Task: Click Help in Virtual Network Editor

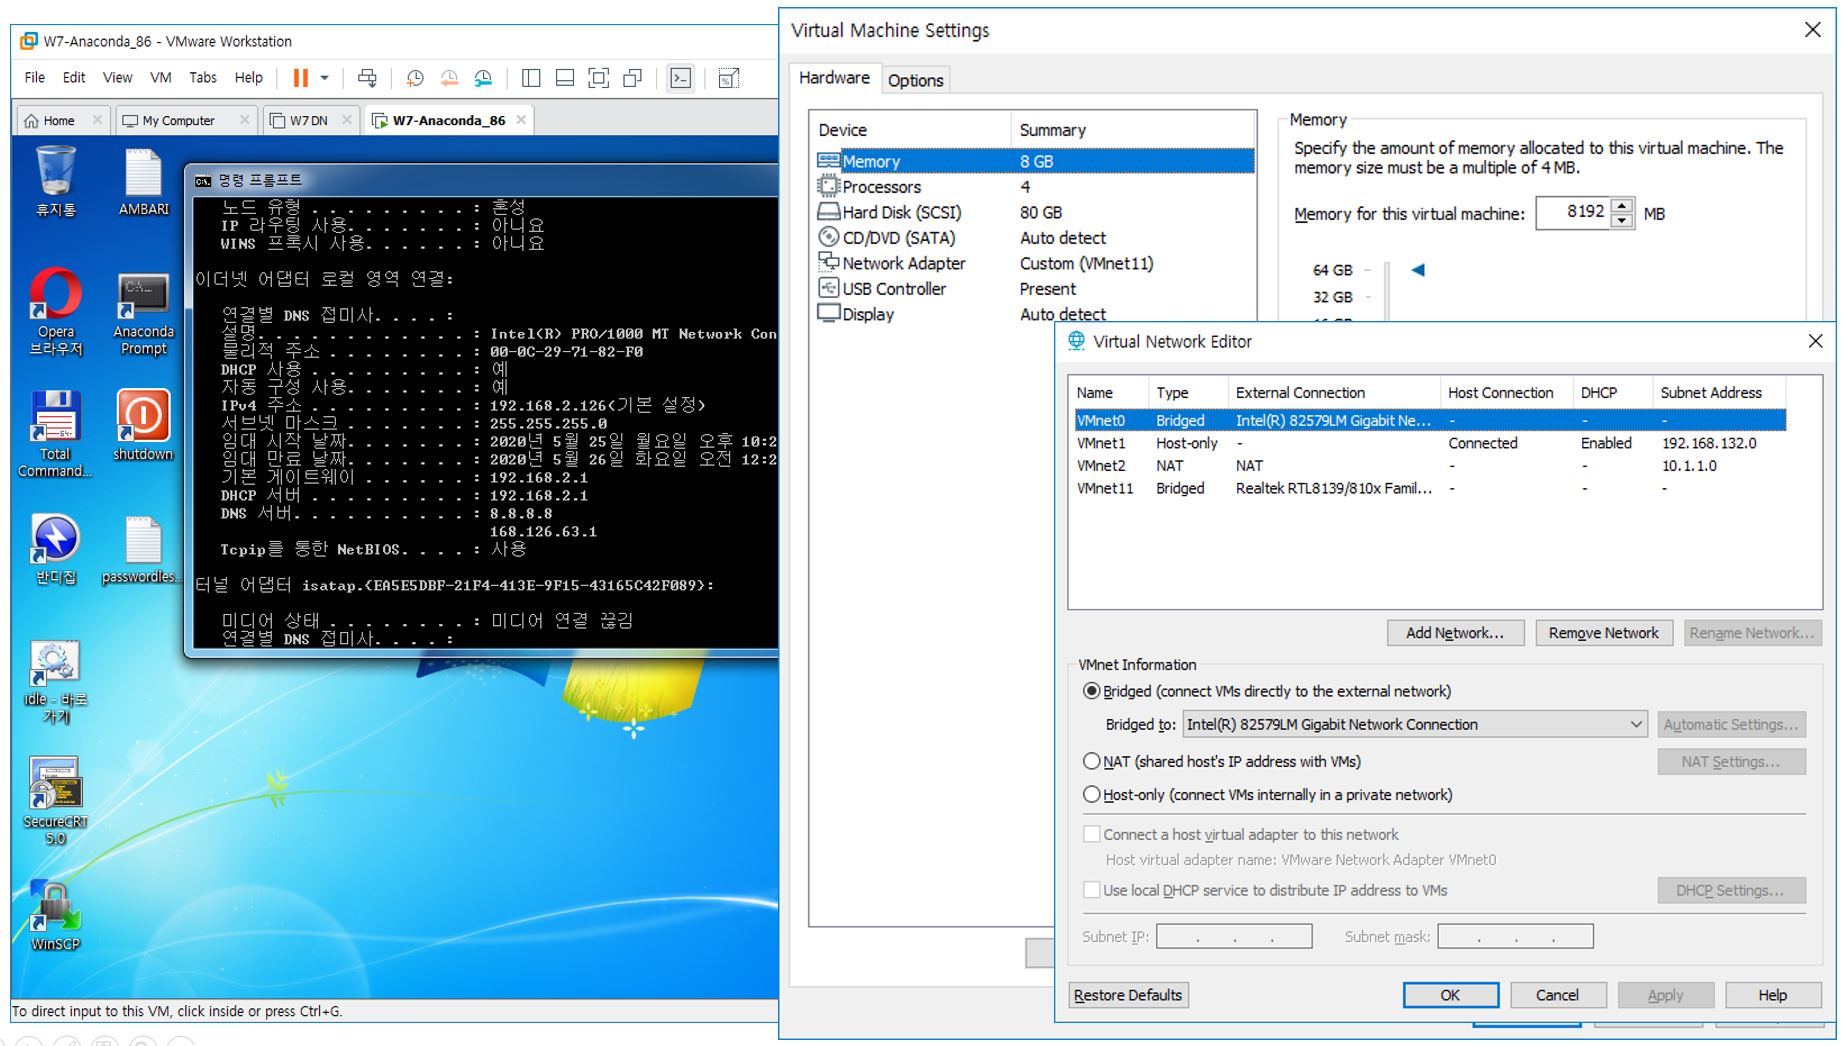Action: point(1772,995)
